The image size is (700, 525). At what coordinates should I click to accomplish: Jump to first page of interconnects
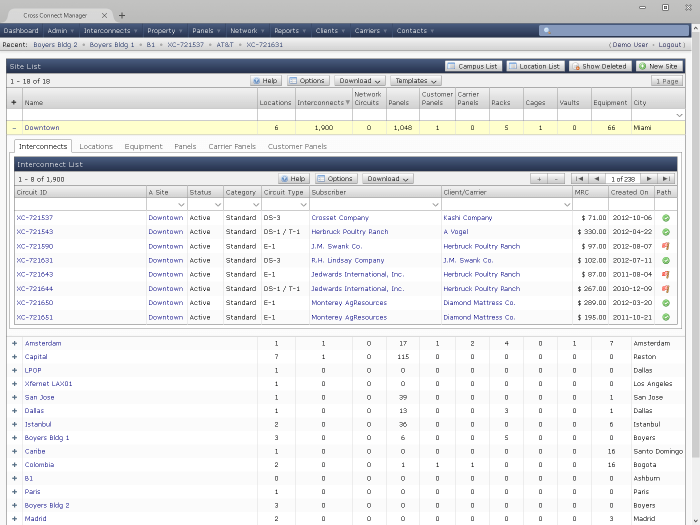[x=580, y=178]
